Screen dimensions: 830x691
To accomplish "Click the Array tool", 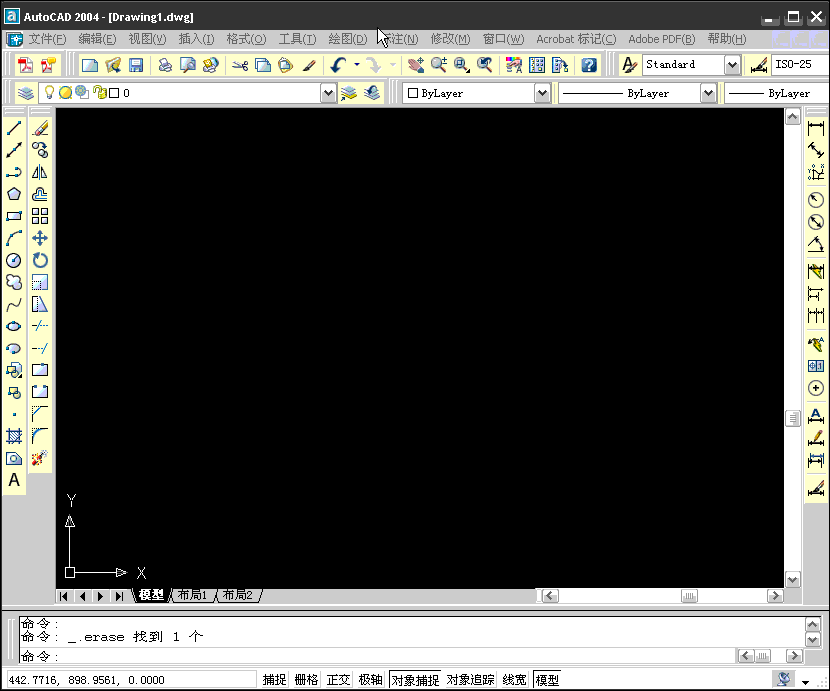I will 40,216.
